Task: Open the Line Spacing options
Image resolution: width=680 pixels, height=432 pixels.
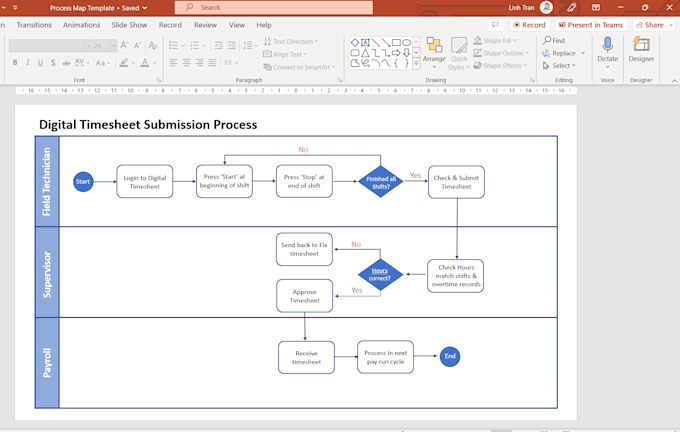Action: pyautogui.click(x=250, y=45)
